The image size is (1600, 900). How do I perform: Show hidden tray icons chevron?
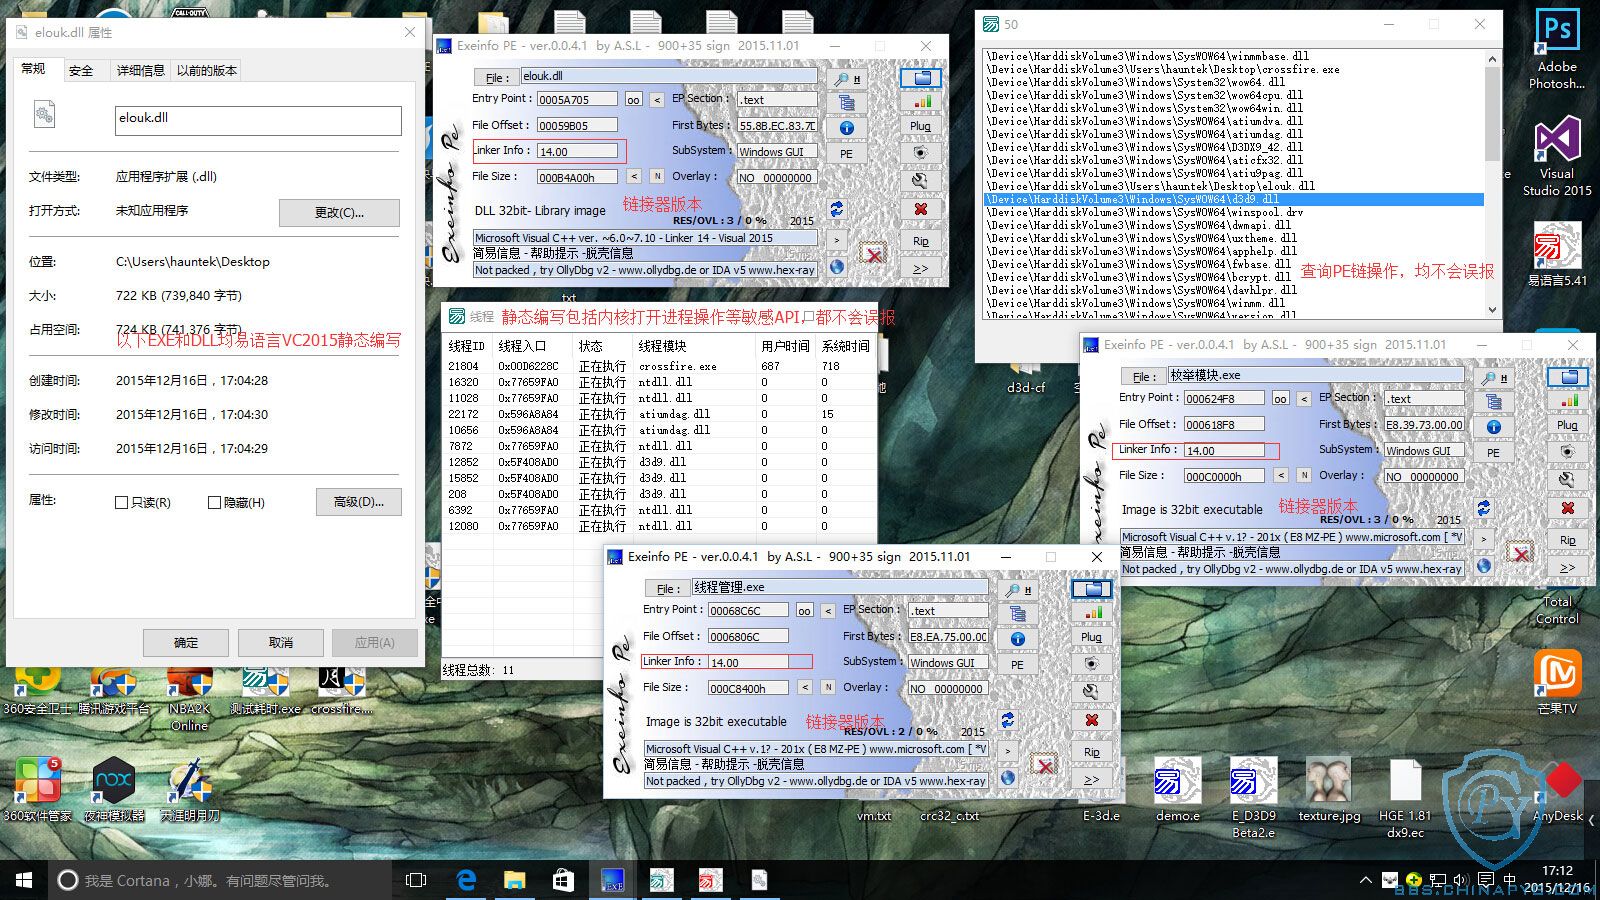click(1366, 880)
